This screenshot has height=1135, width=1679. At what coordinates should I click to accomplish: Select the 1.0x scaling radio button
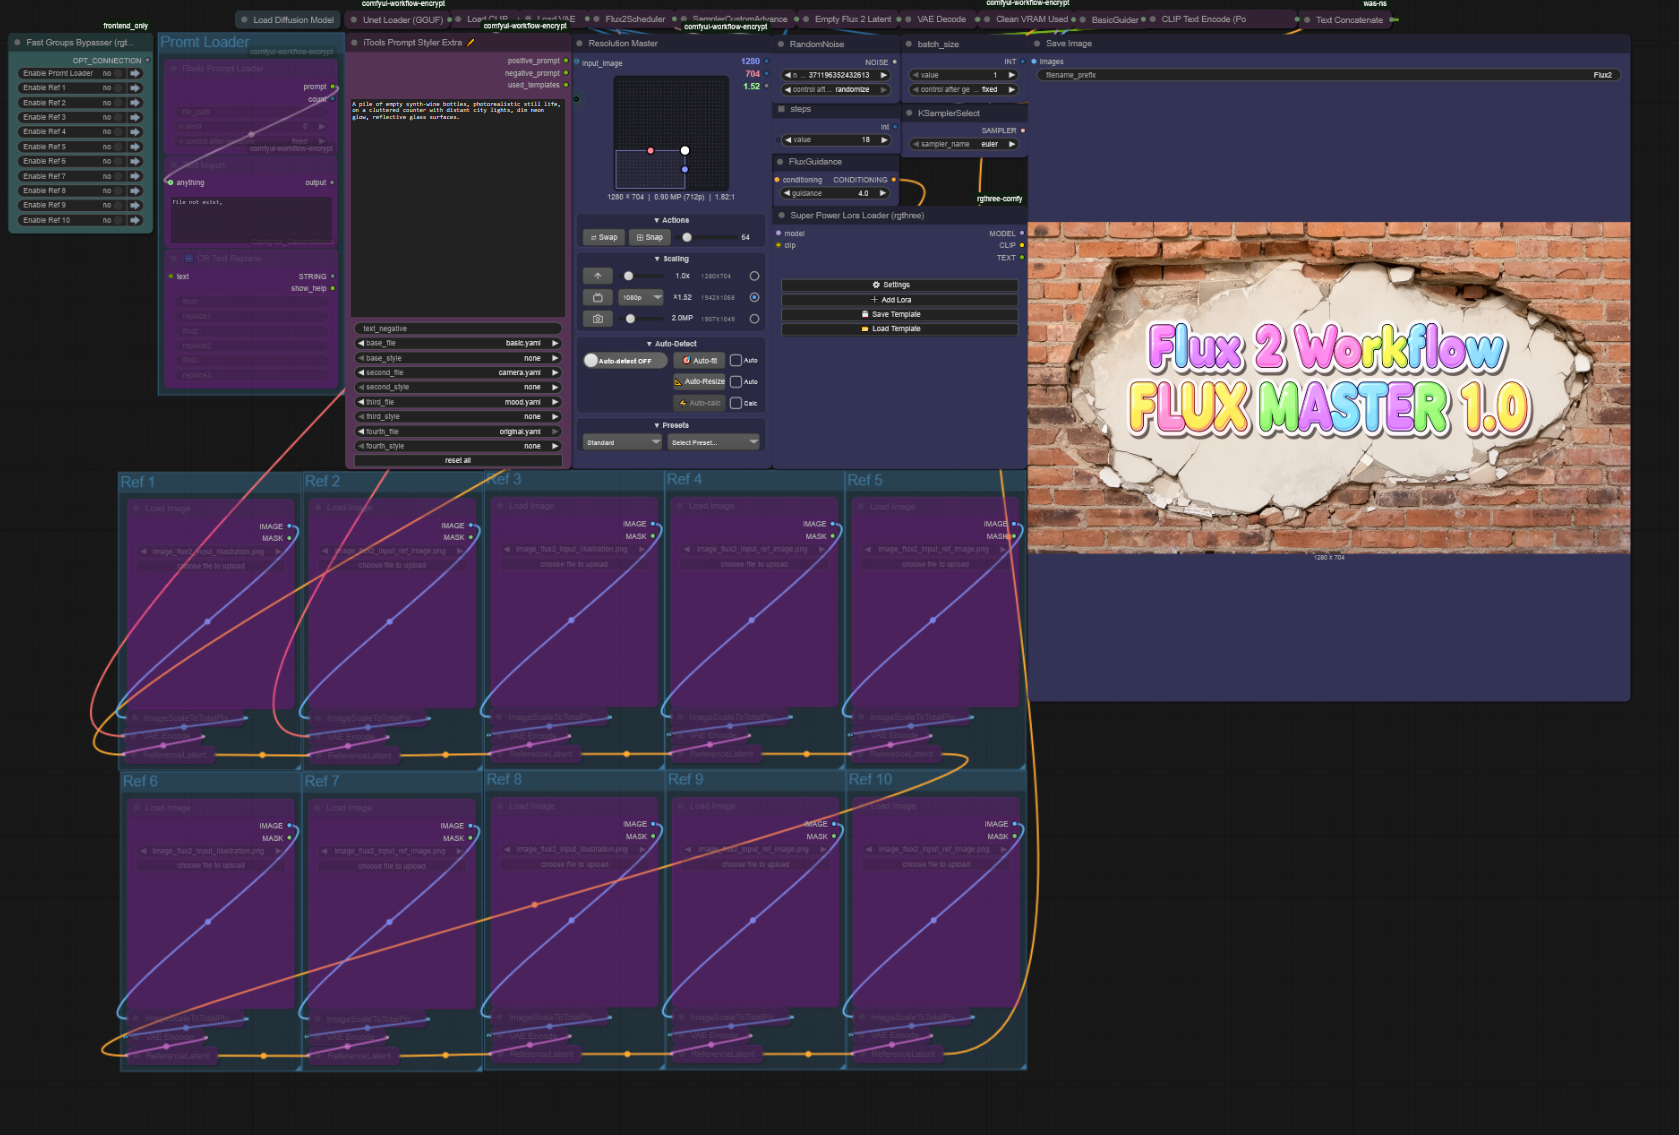754,276
